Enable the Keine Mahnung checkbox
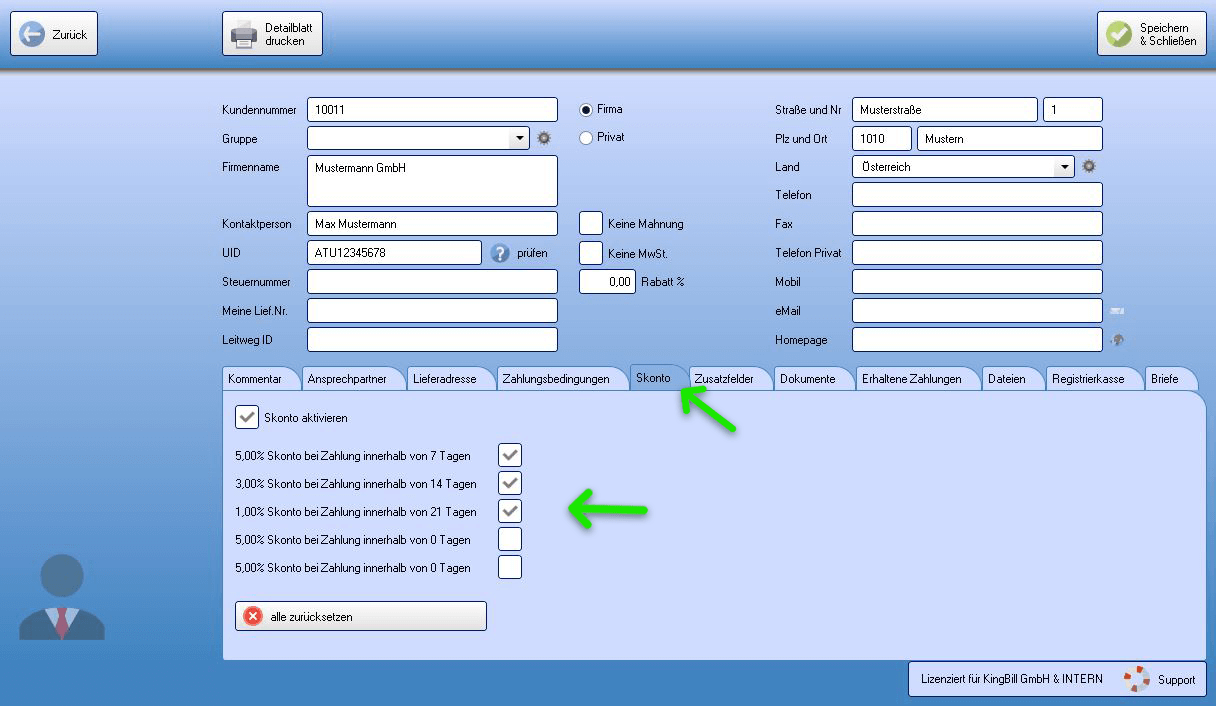1216x706 pixels. [591, 223]
